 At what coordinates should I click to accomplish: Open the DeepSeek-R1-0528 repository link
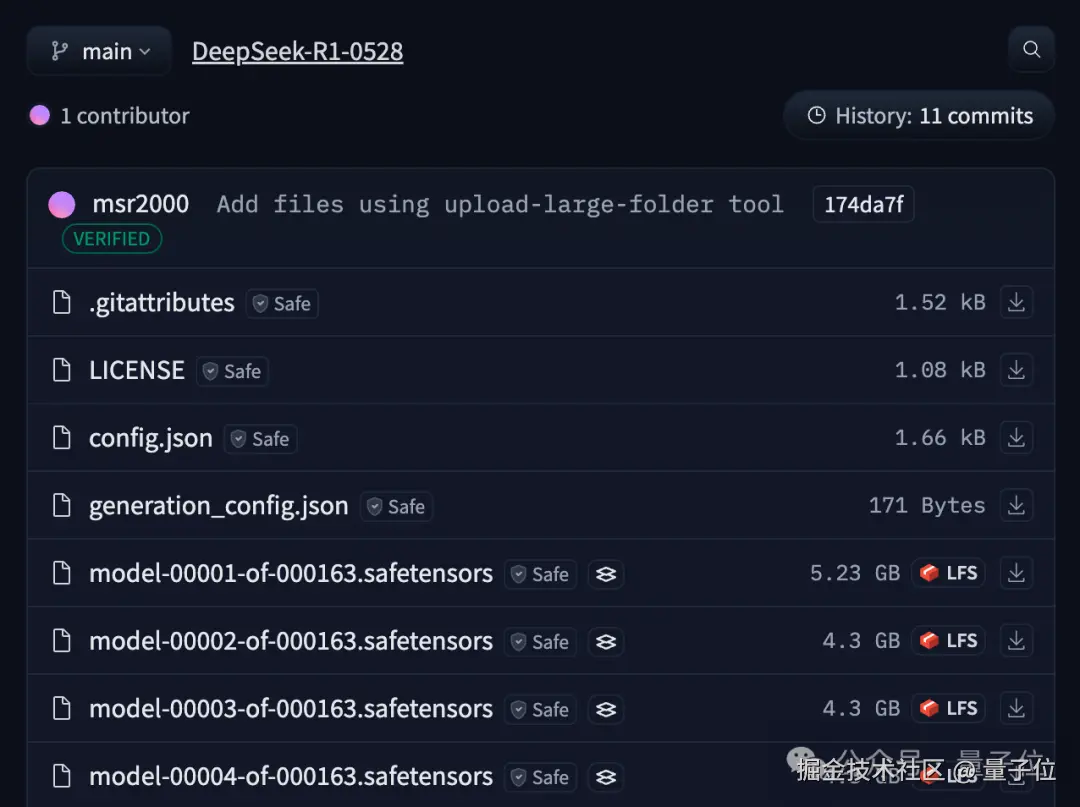click(298, 52)
